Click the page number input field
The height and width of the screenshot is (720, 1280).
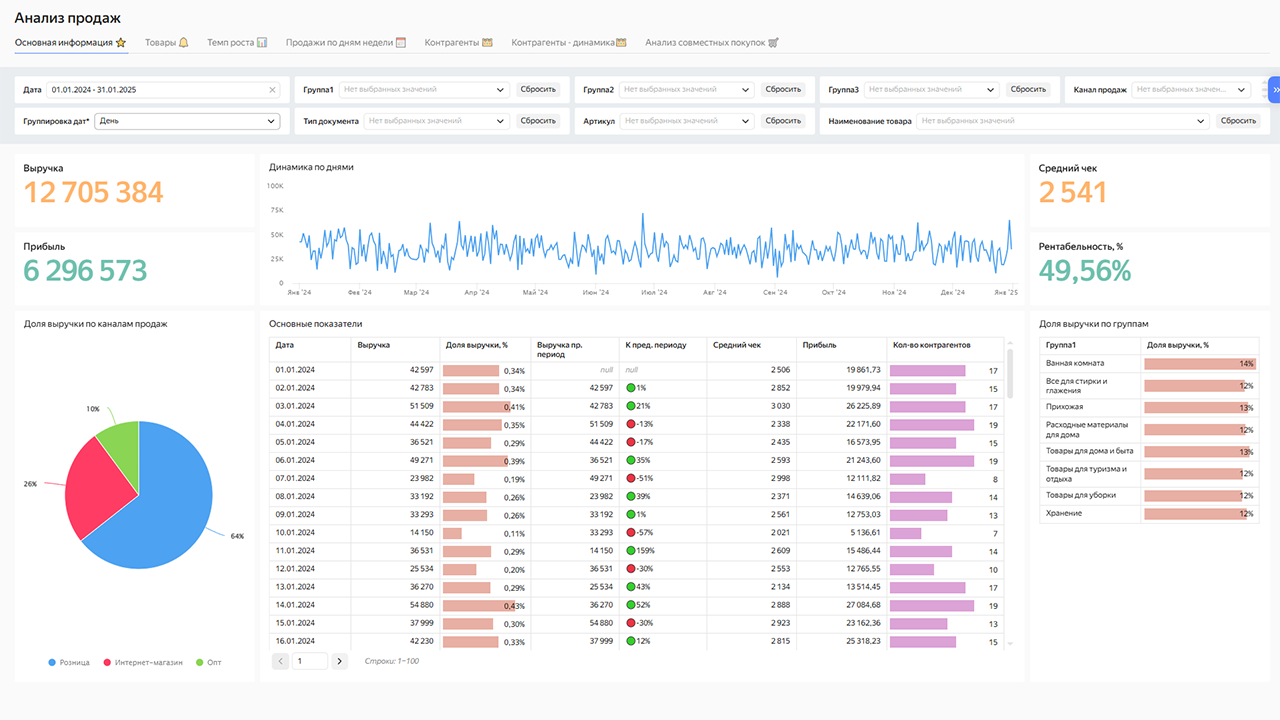pos(310,661)
